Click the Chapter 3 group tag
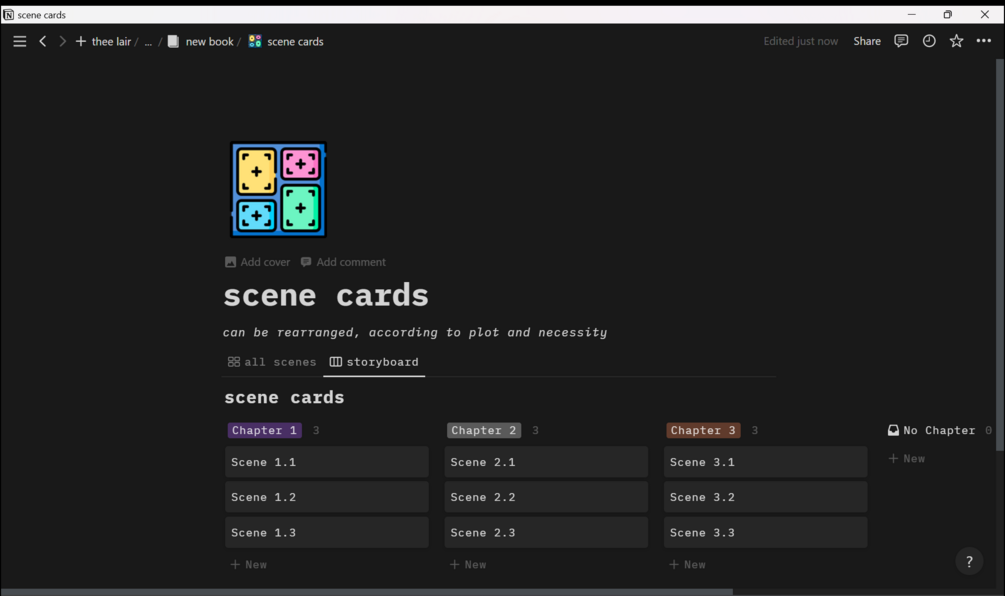 click(x=703, y=430)
